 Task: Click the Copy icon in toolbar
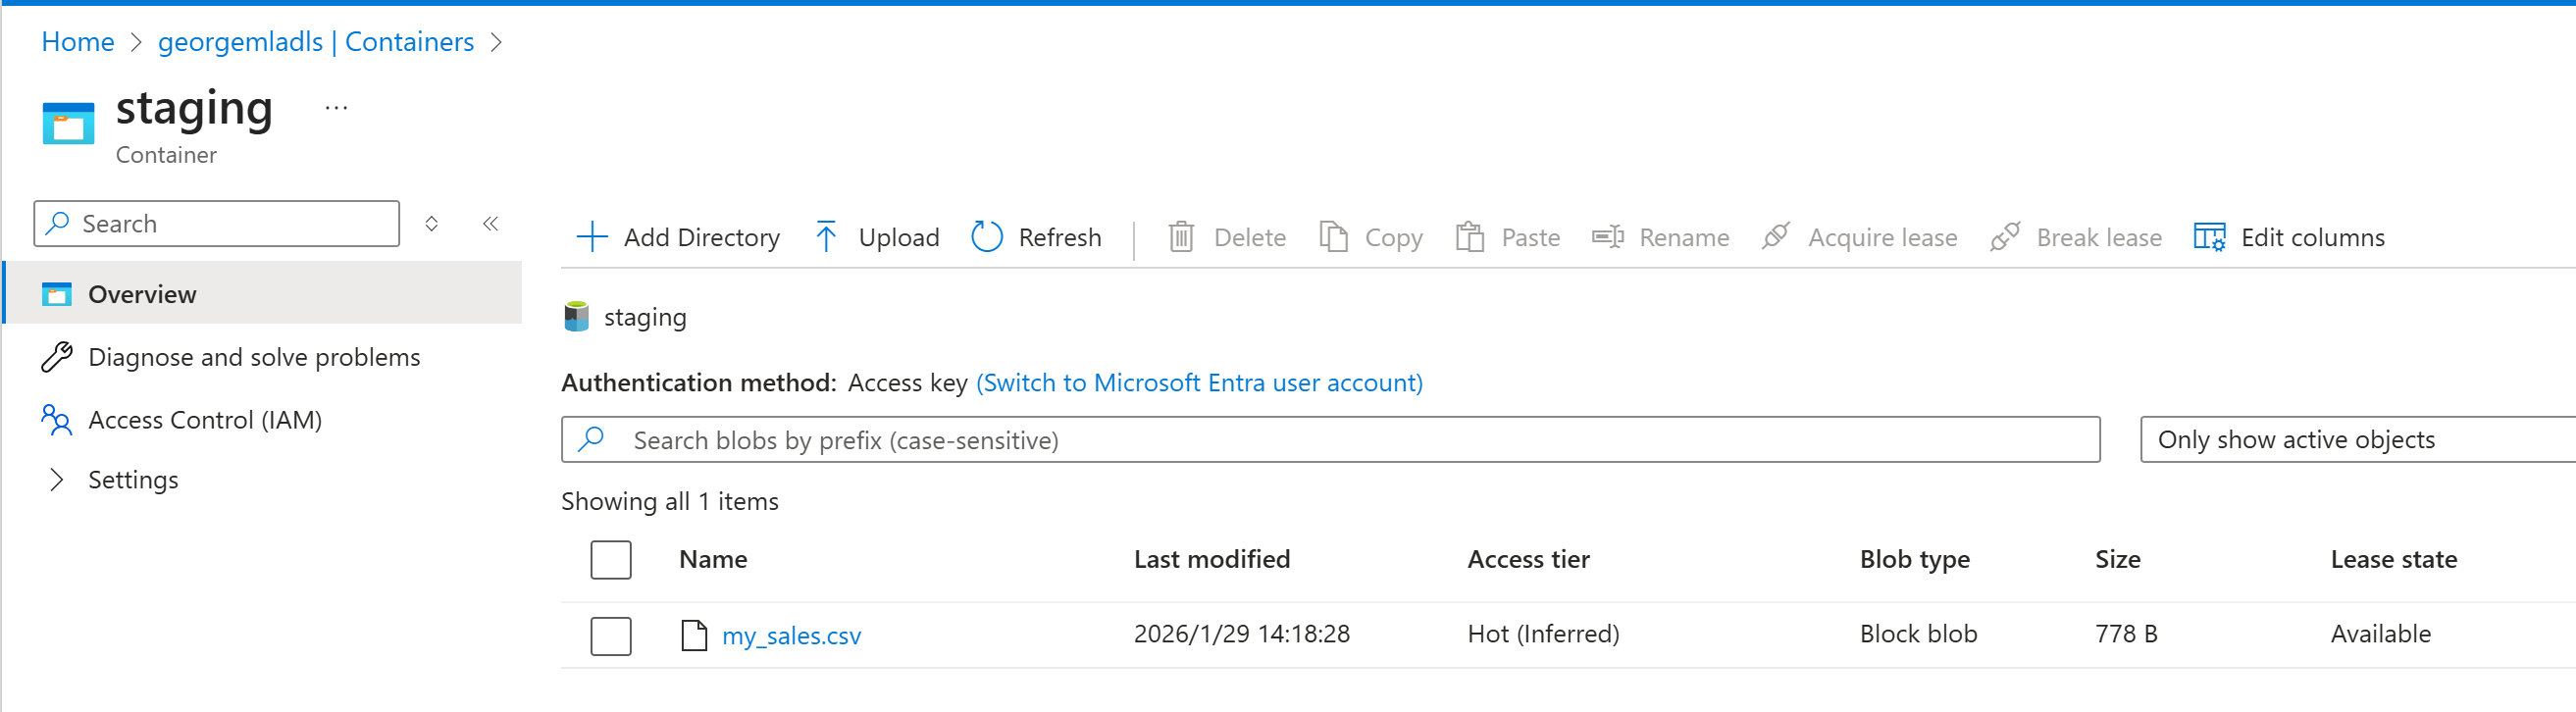click(1333, 237)
